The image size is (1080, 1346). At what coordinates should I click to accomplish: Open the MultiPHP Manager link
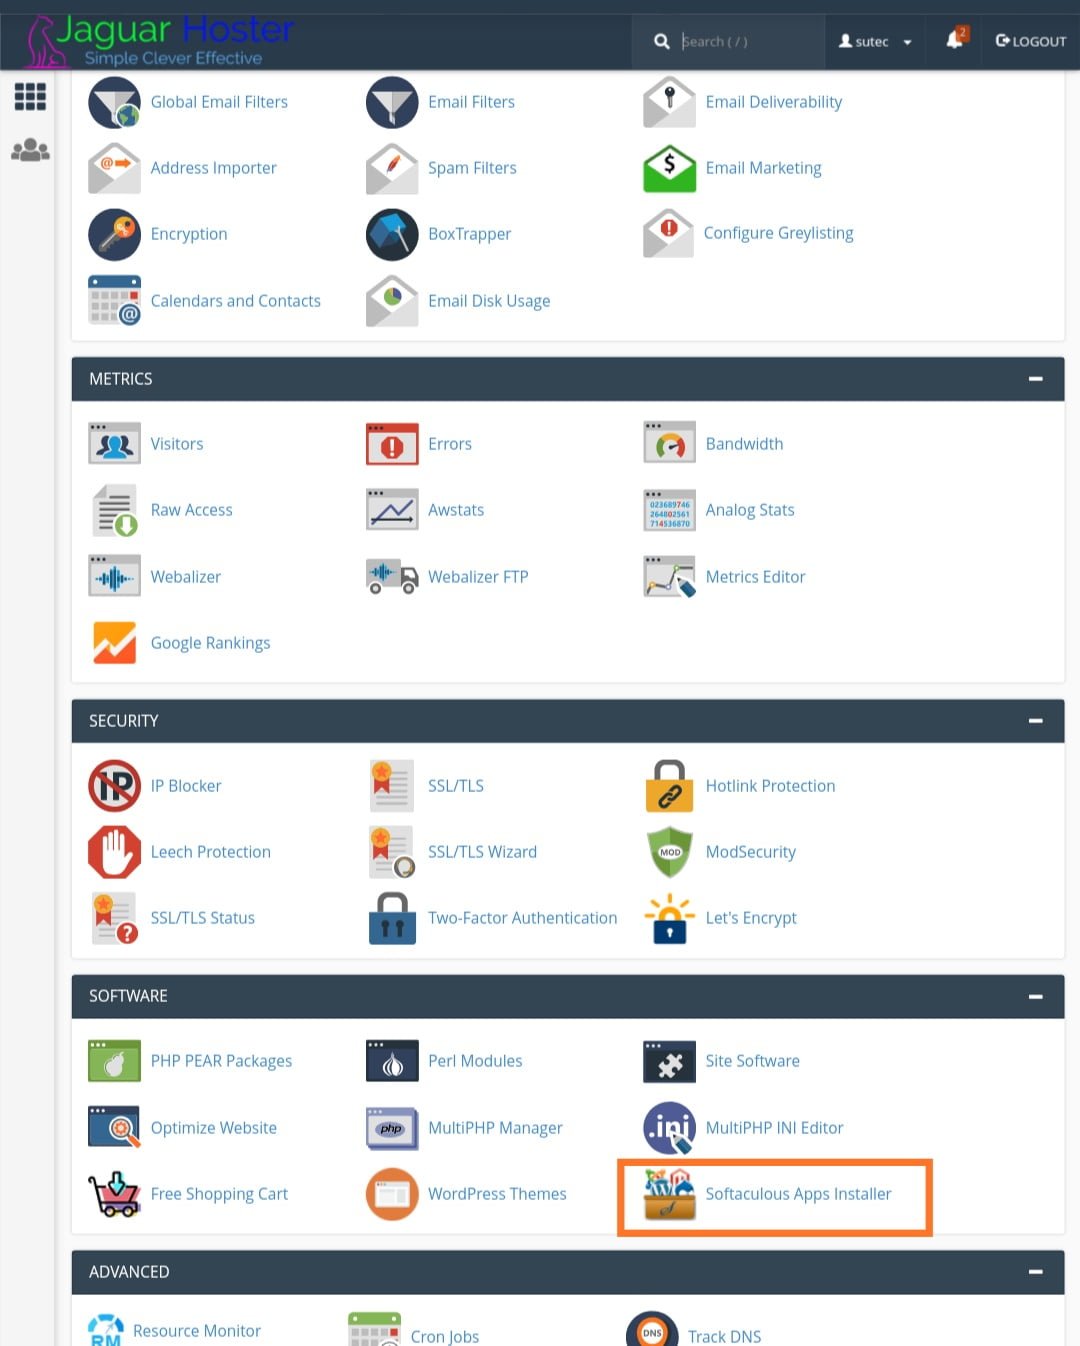495,1128
